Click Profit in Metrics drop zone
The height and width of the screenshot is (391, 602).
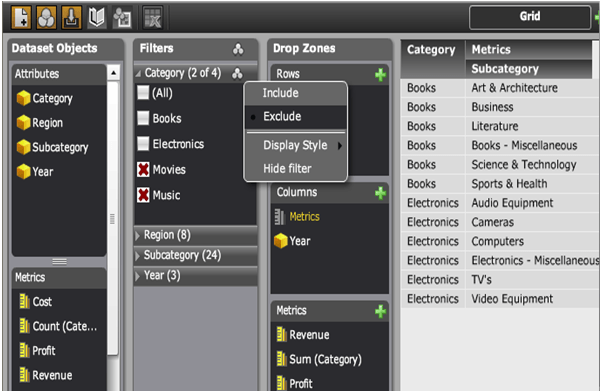click(294, 383)
